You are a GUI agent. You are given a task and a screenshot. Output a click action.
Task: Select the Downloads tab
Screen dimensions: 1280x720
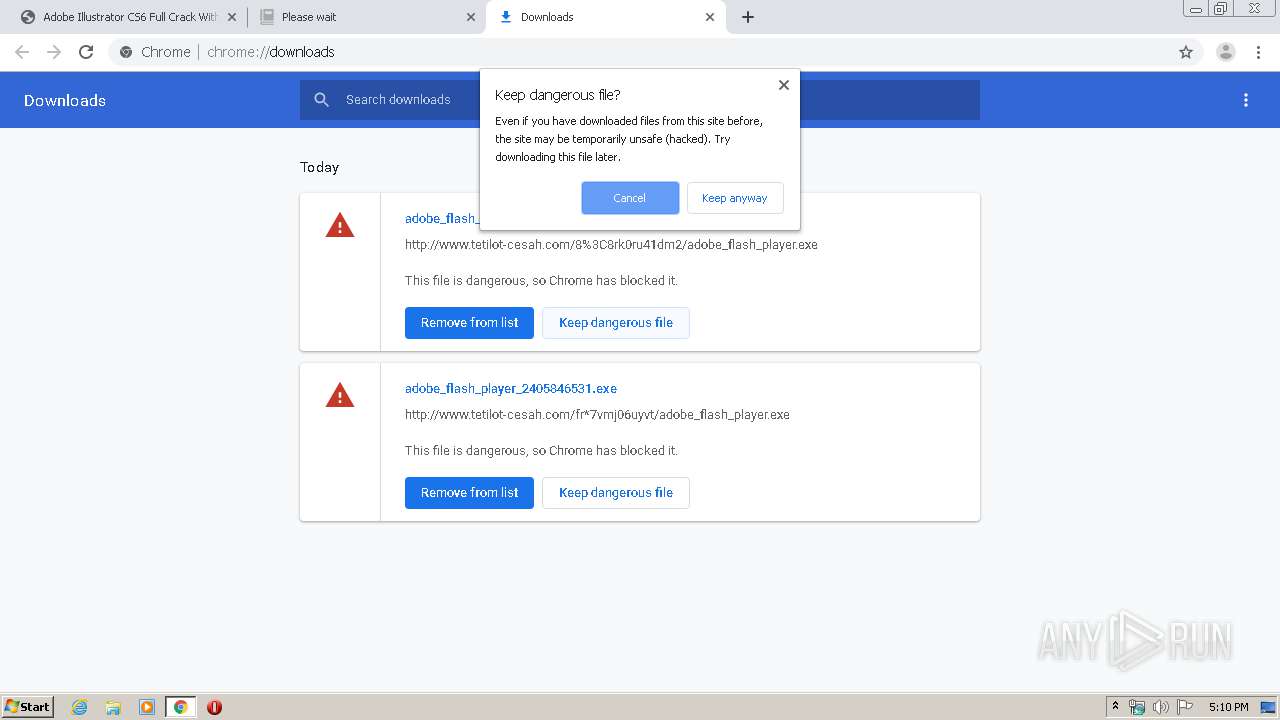[605, 17]
